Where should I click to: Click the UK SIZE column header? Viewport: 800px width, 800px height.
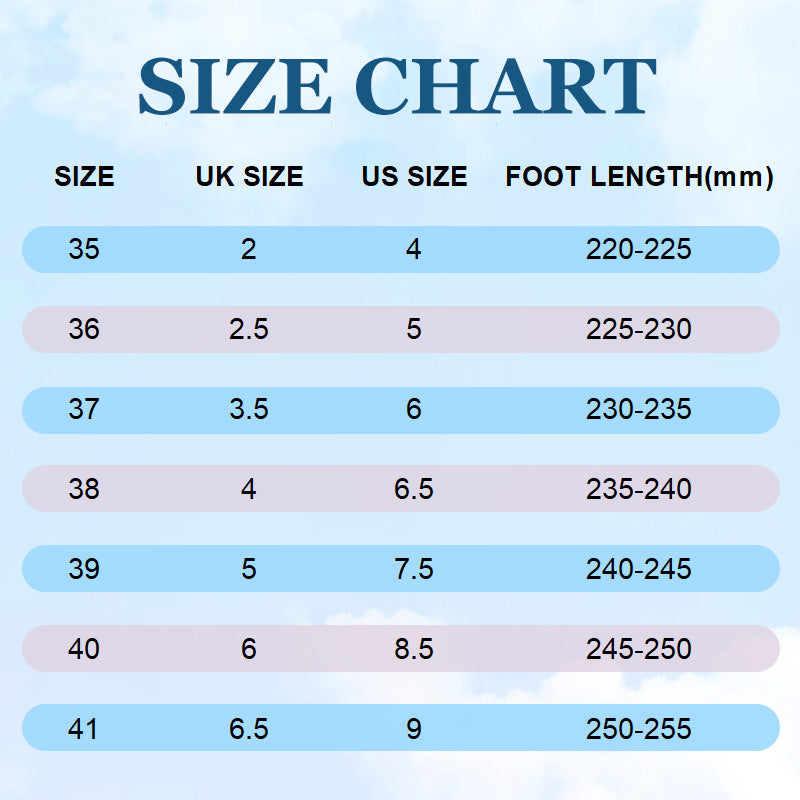pos(249,178)
